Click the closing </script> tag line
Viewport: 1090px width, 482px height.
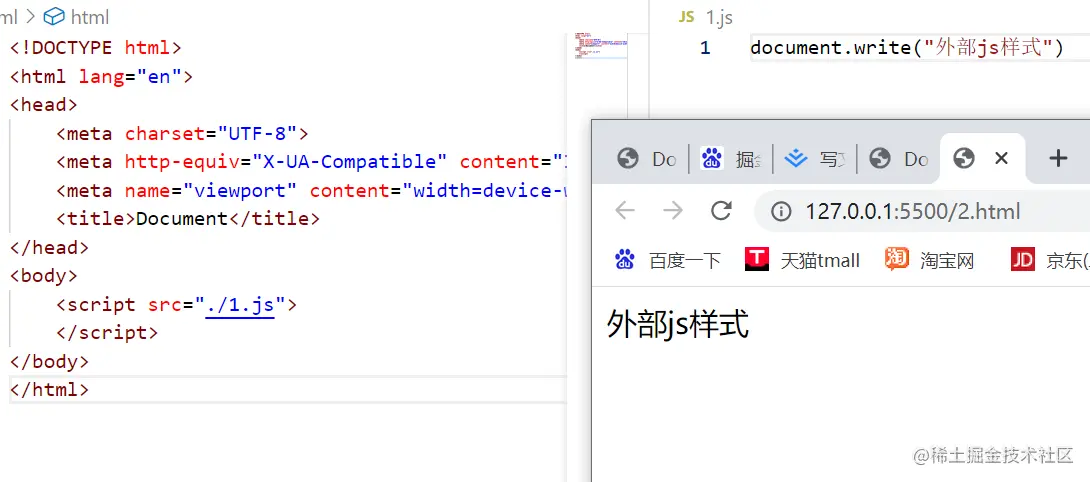coord(107,332)
